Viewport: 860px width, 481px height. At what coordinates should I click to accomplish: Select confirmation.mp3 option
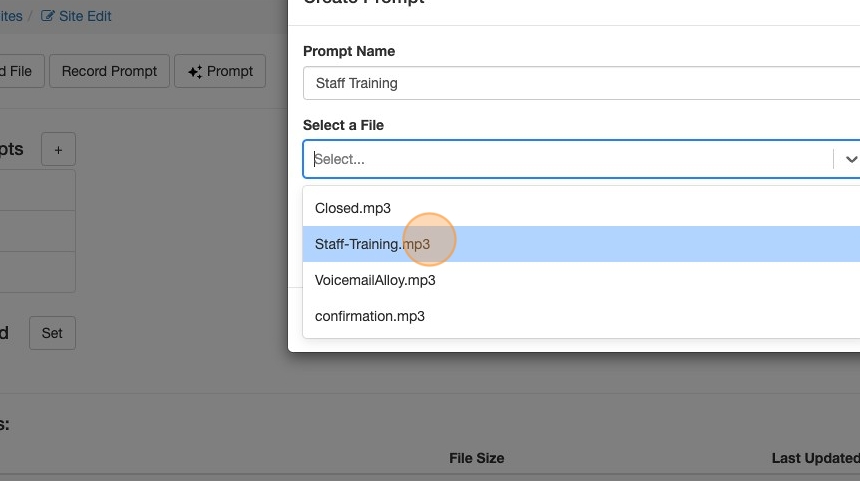[581, 316]
